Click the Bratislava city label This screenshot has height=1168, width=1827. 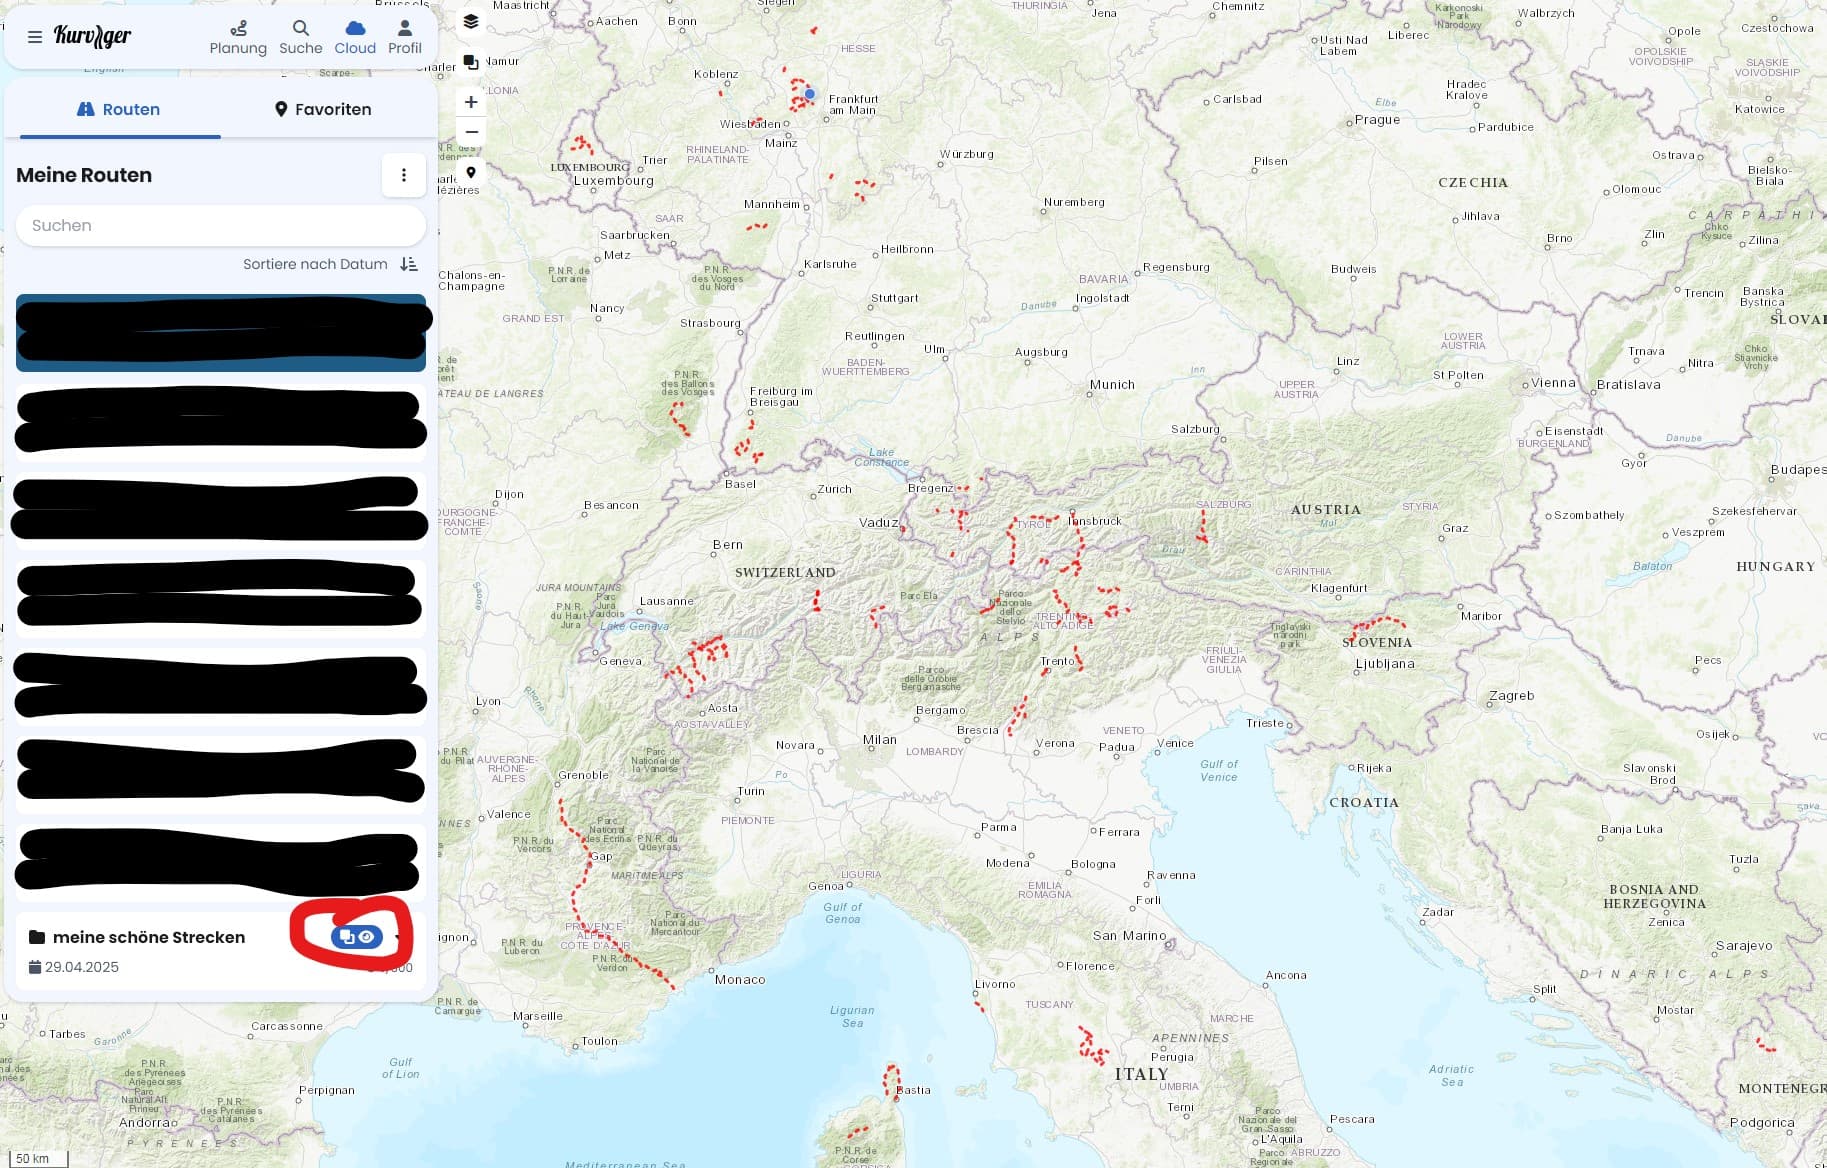coord(1629,385)
